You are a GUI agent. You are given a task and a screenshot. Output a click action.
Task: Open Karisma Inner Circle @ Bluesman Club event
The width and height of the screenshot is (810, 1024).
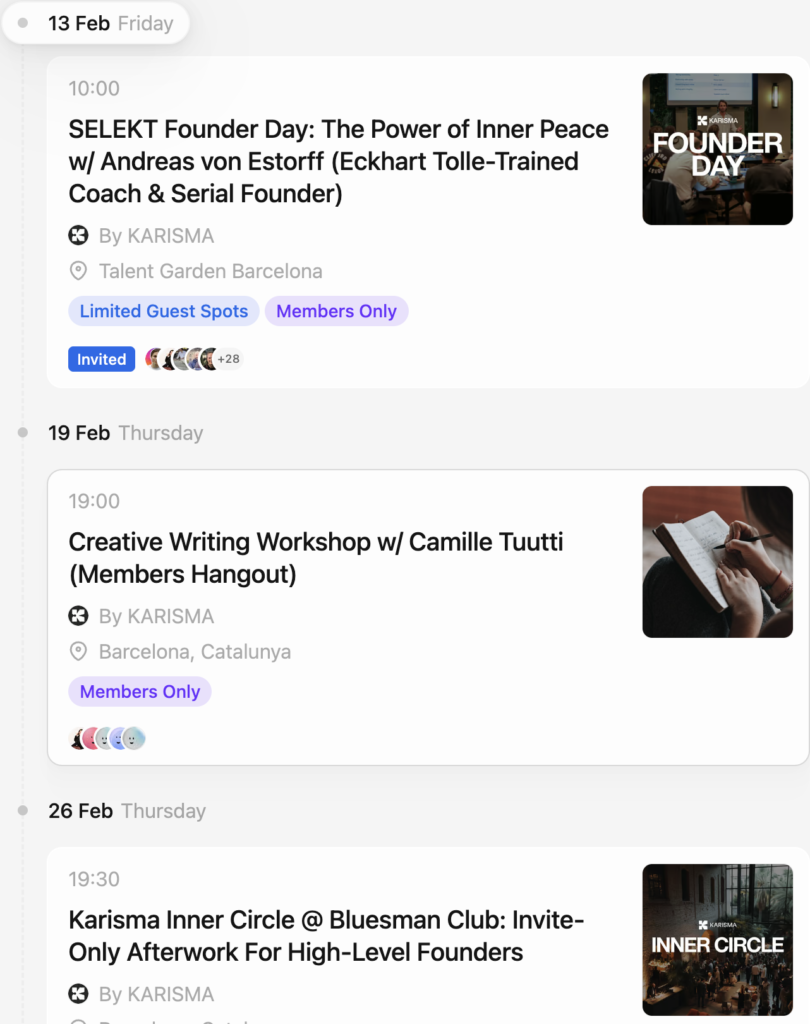(326, 936)
